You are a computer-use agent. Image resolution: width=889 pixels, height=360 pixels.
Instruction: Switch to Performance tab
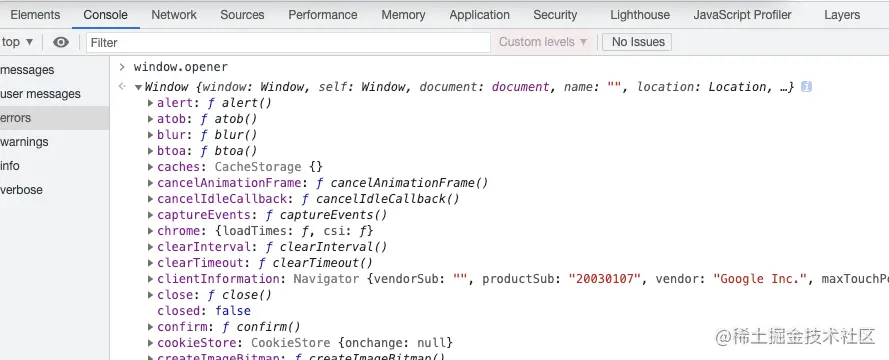tap(323, 15)
